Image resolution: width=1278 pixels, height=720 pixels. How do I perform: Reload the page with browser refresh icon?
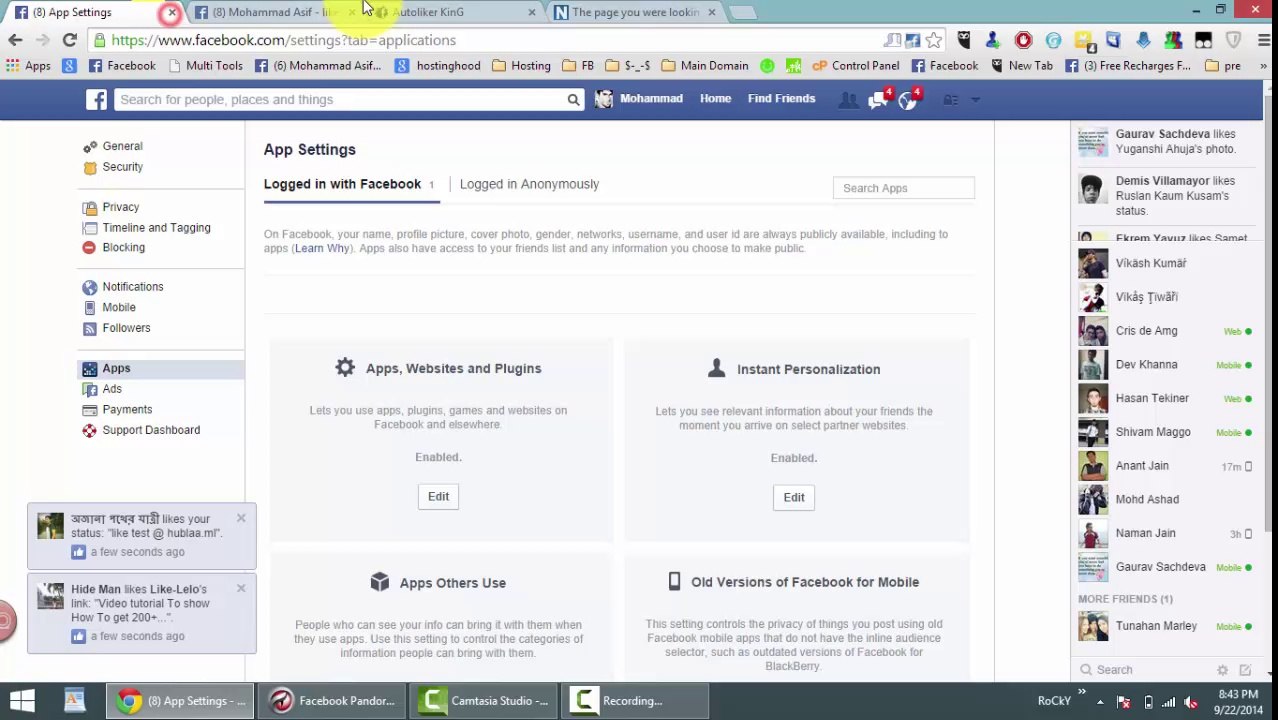point(69,40)
